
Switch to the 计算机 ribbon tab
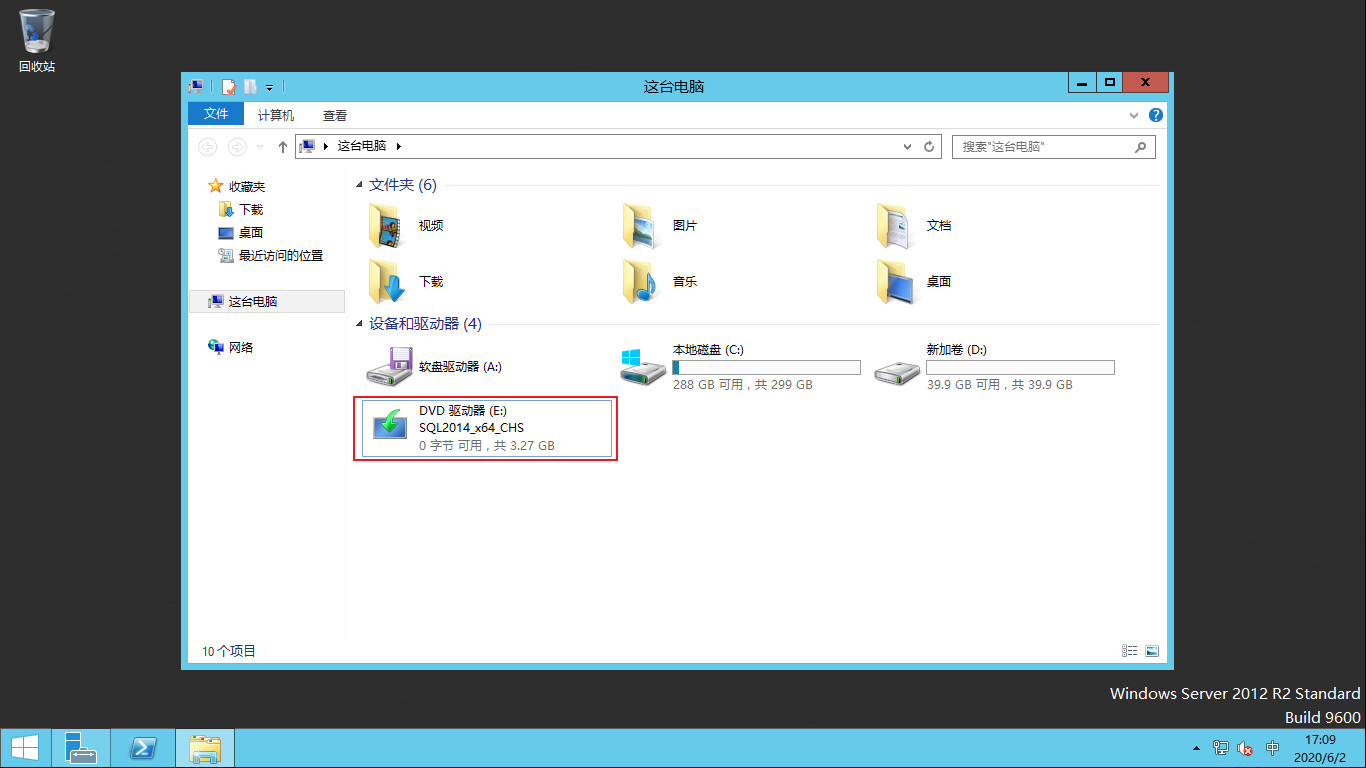point(275,115)
